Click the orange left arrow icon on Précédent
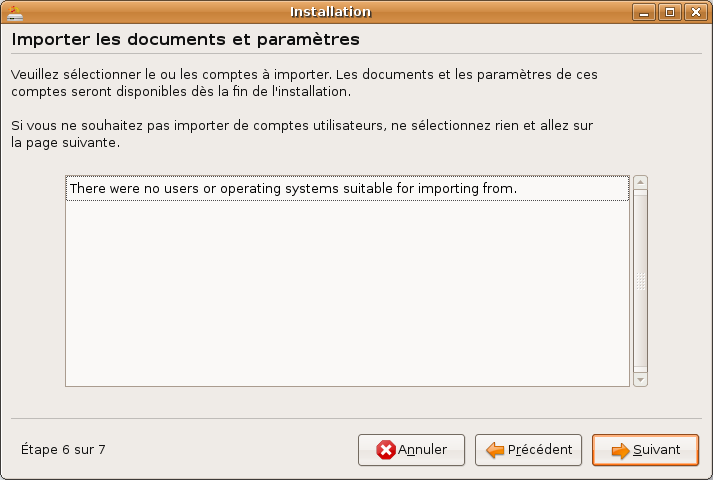 [495, 450]
